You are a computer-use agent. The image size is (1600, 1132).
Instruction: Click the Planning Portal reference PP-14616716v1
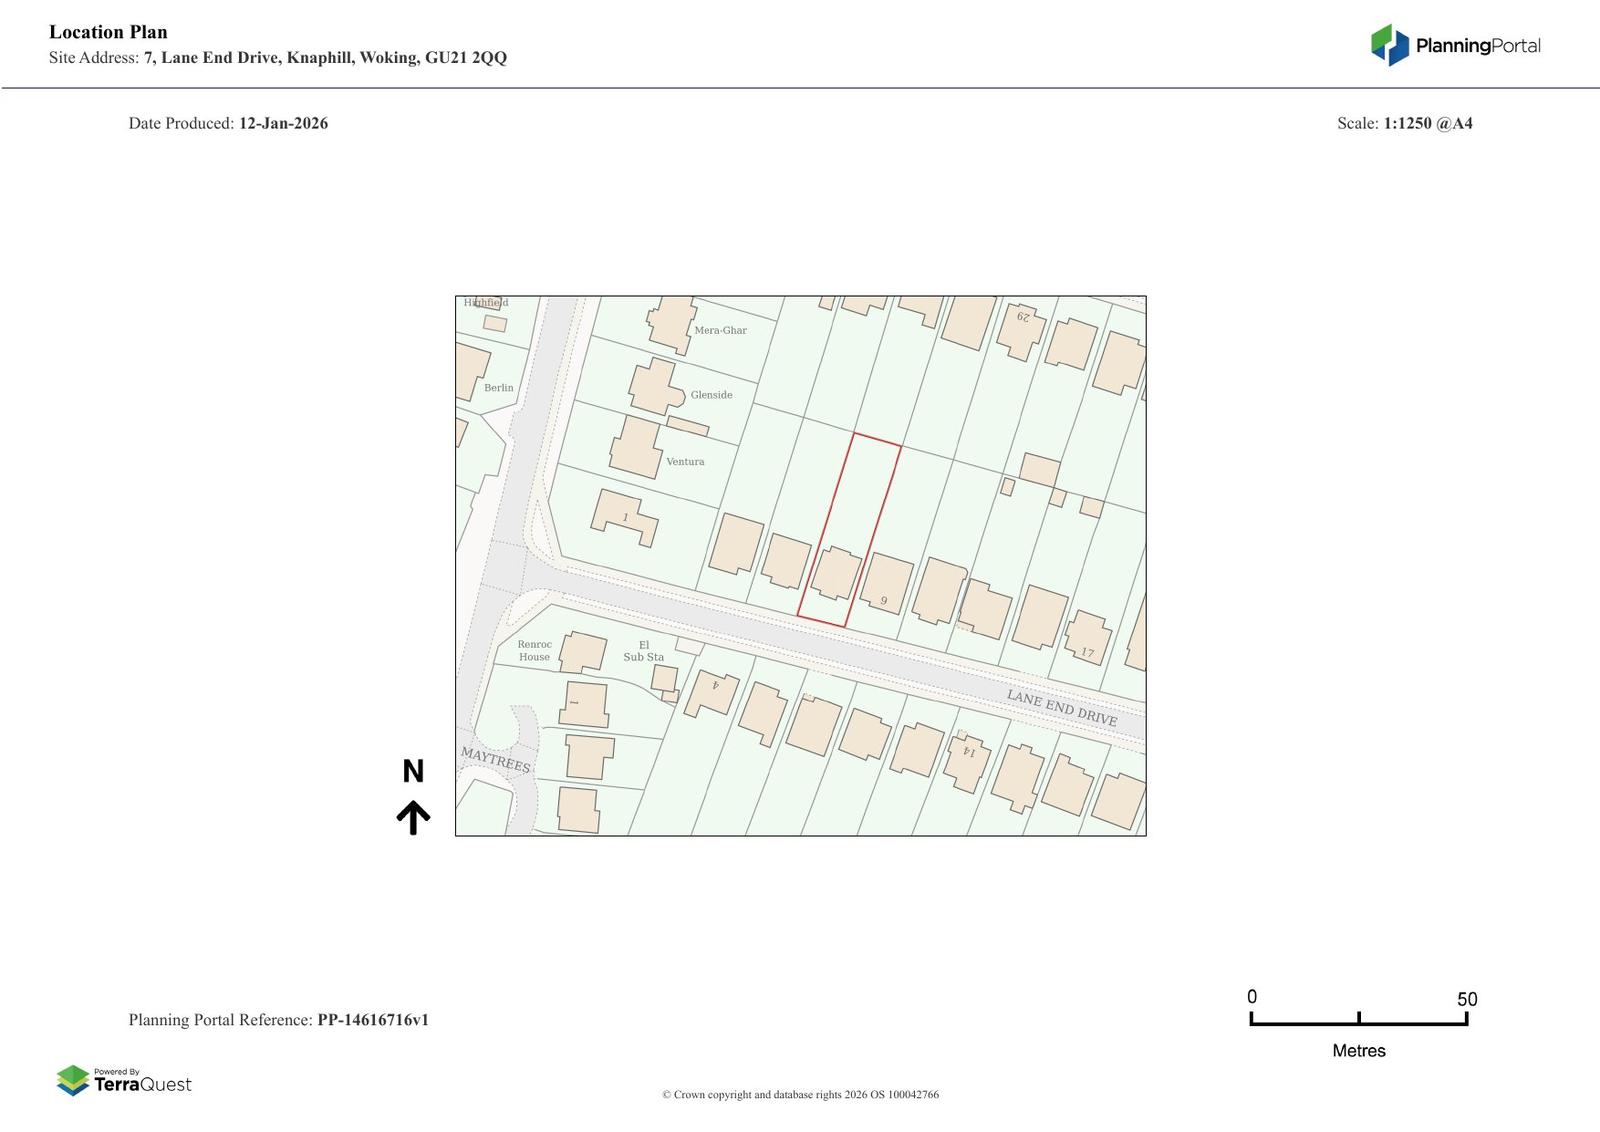point(373,1020)
